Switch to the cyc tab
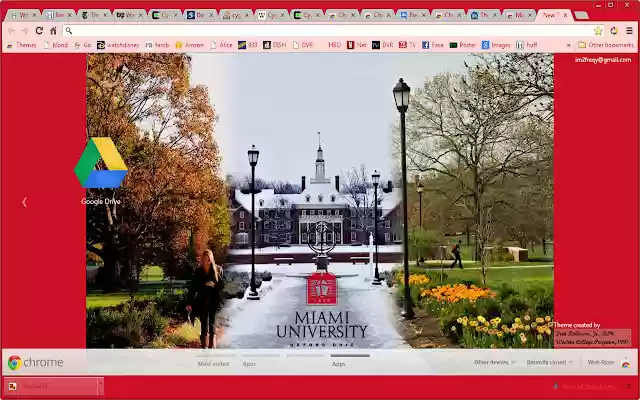The width and height of the screenshot is (640, 400). [237, 15]
